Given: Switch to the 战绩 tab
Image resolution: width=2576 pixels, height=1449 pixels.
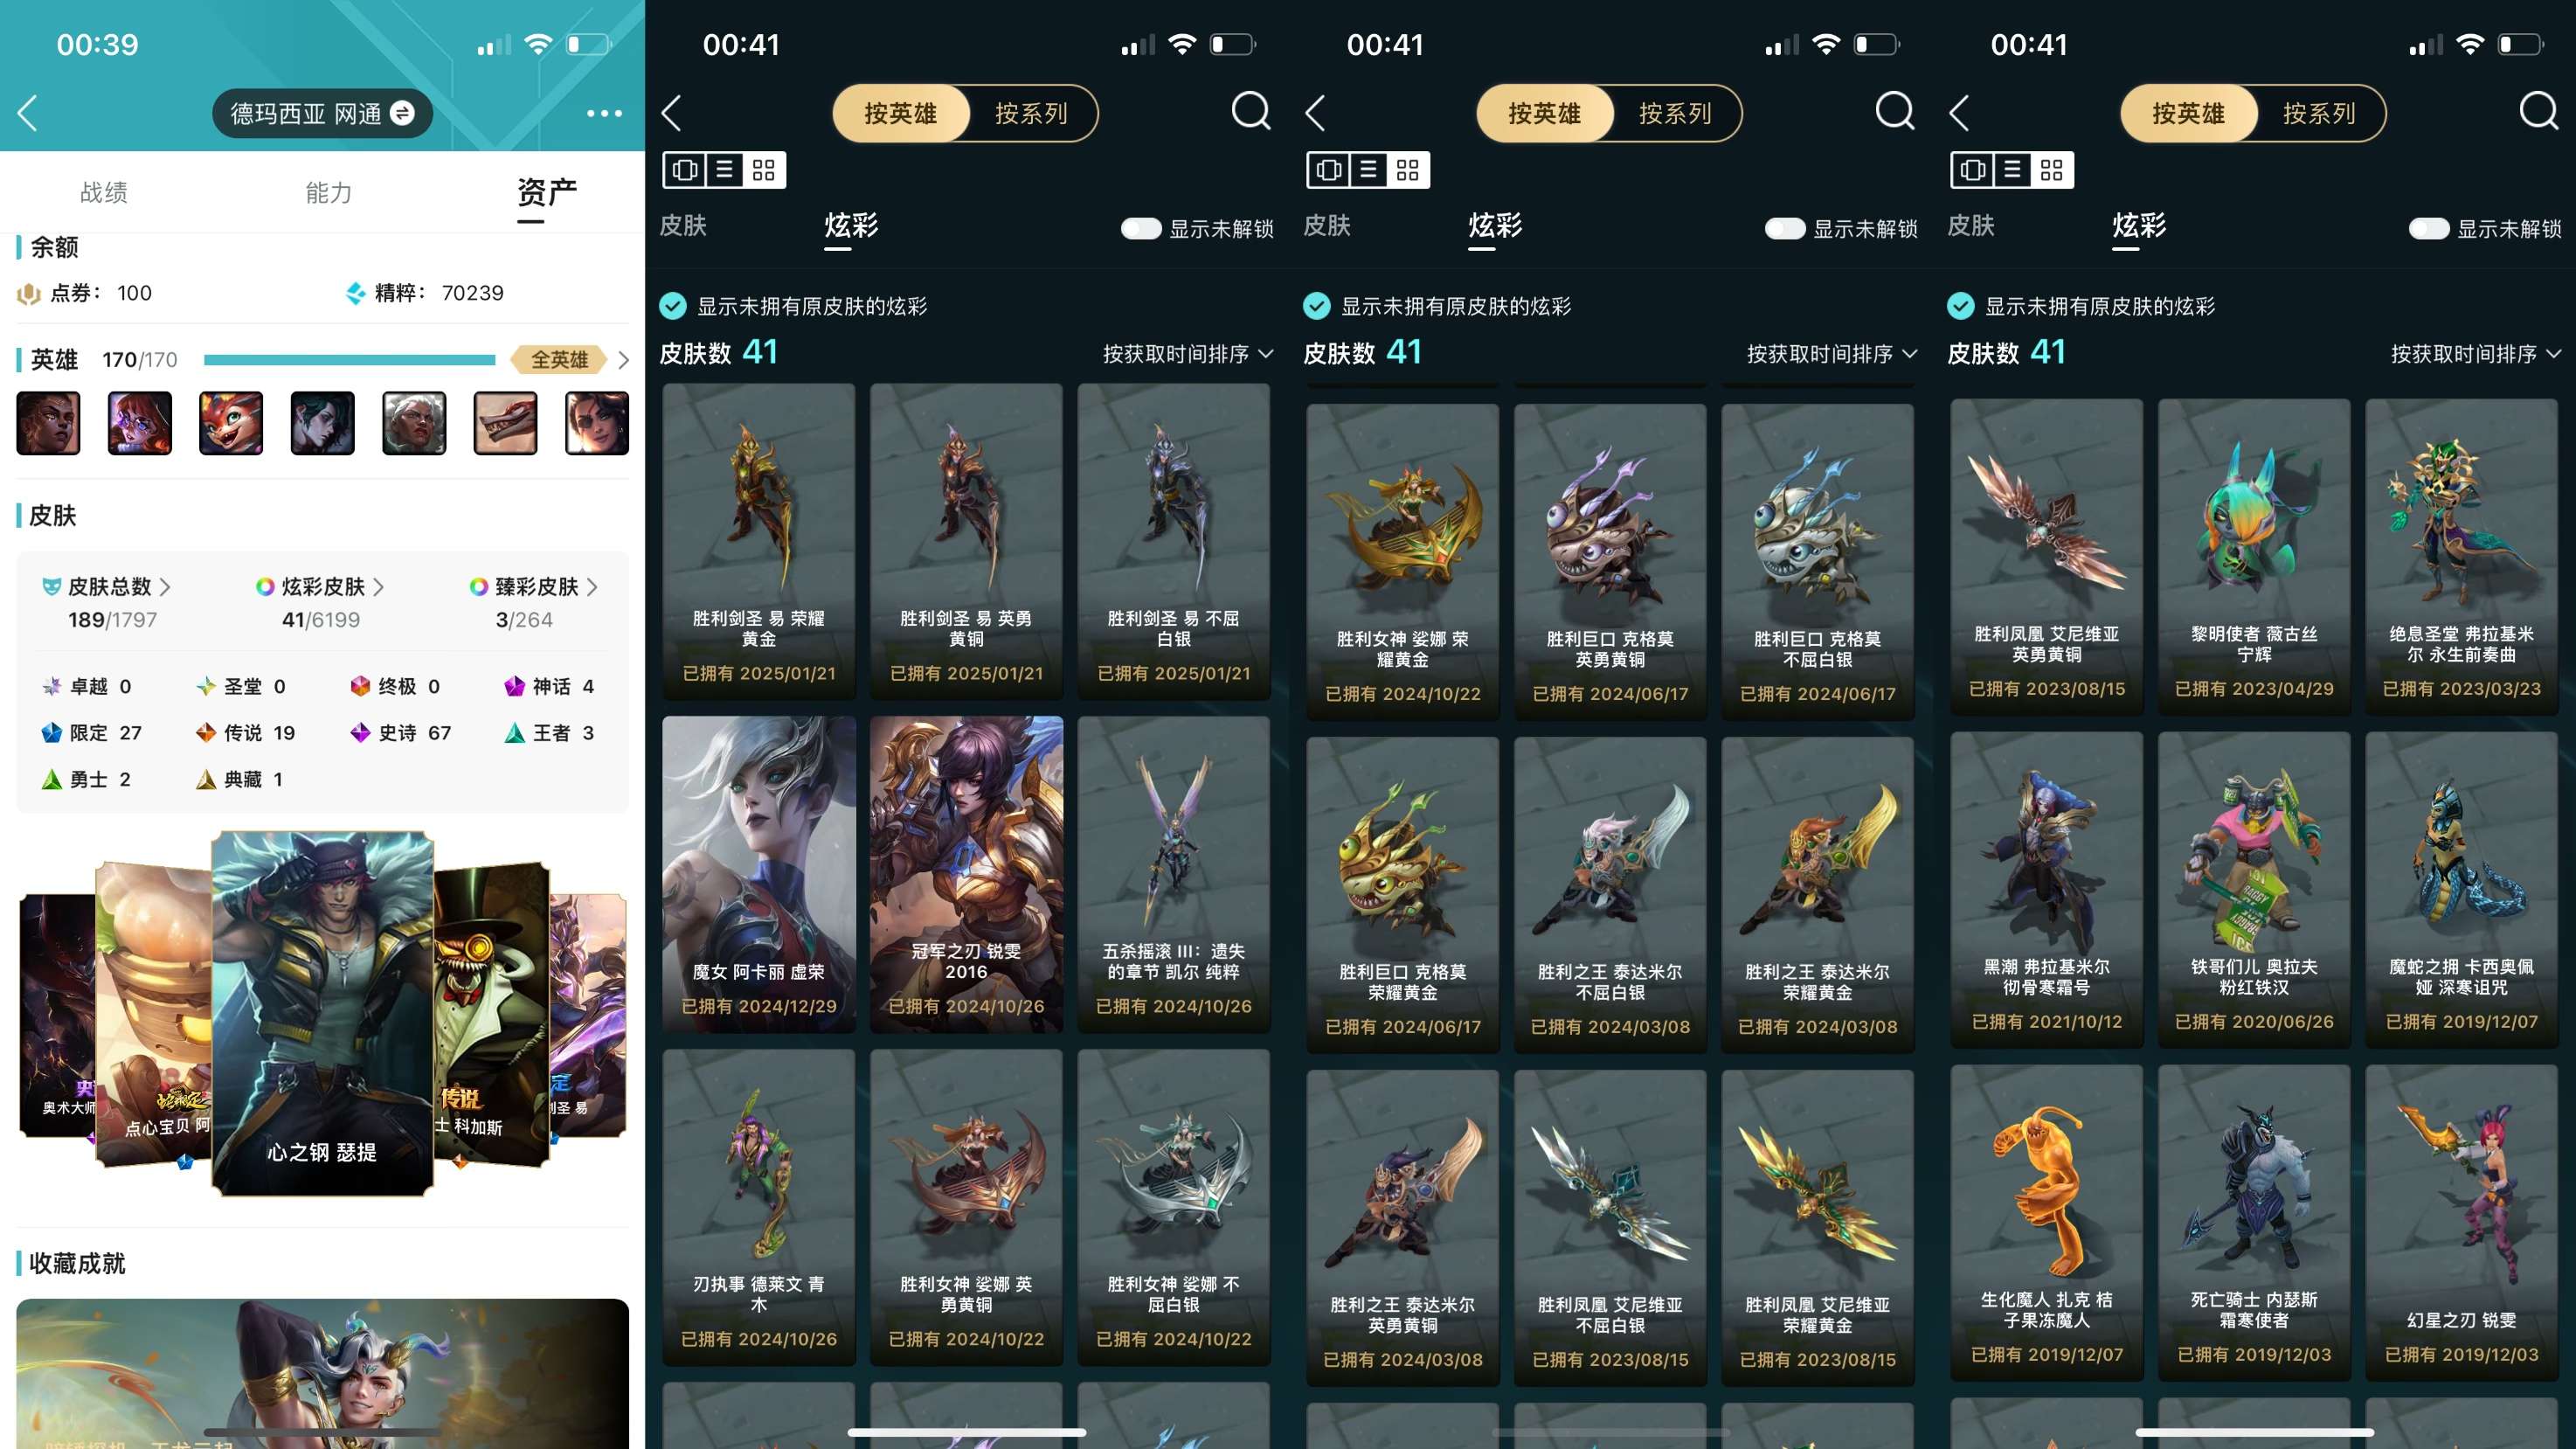Looking at the screenshot, I should point(104,192).
